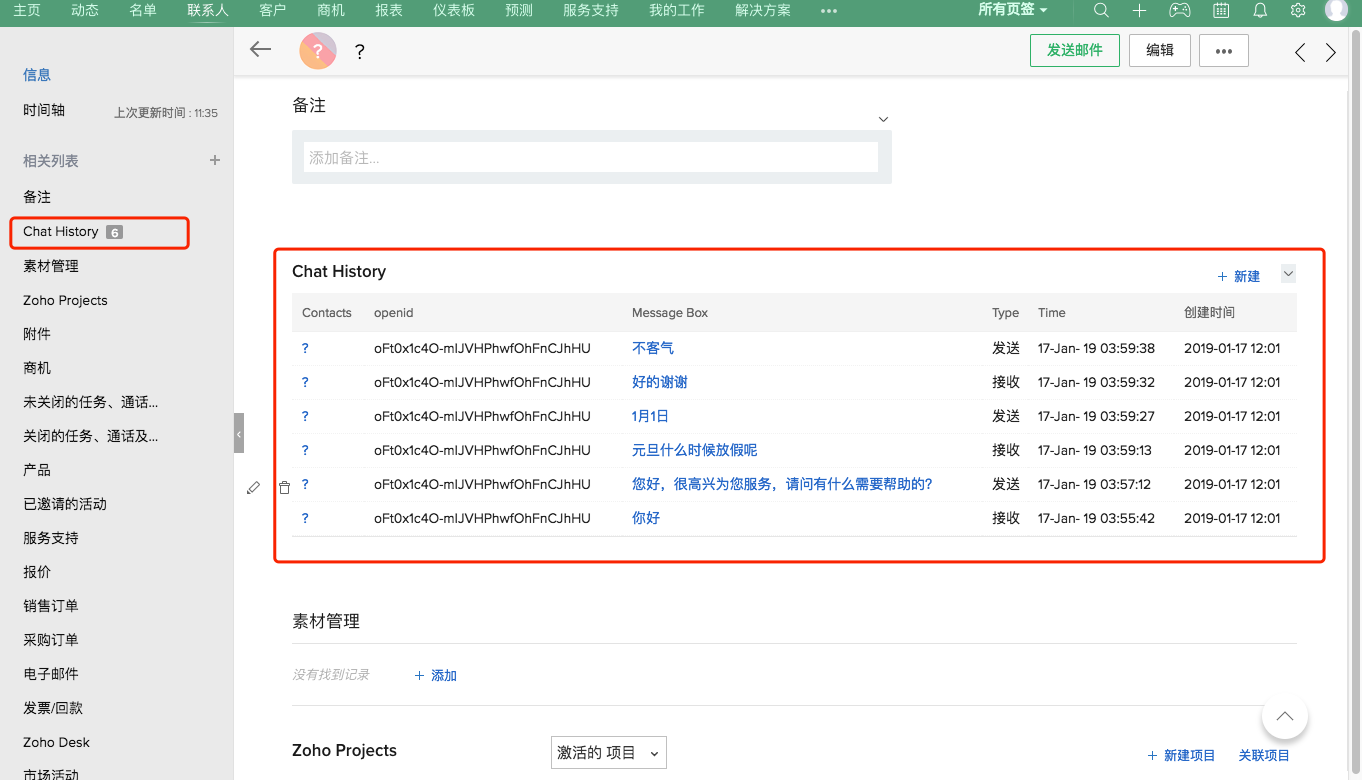
Task: Open the calendar from the top bar
Action: point(1221,11)
